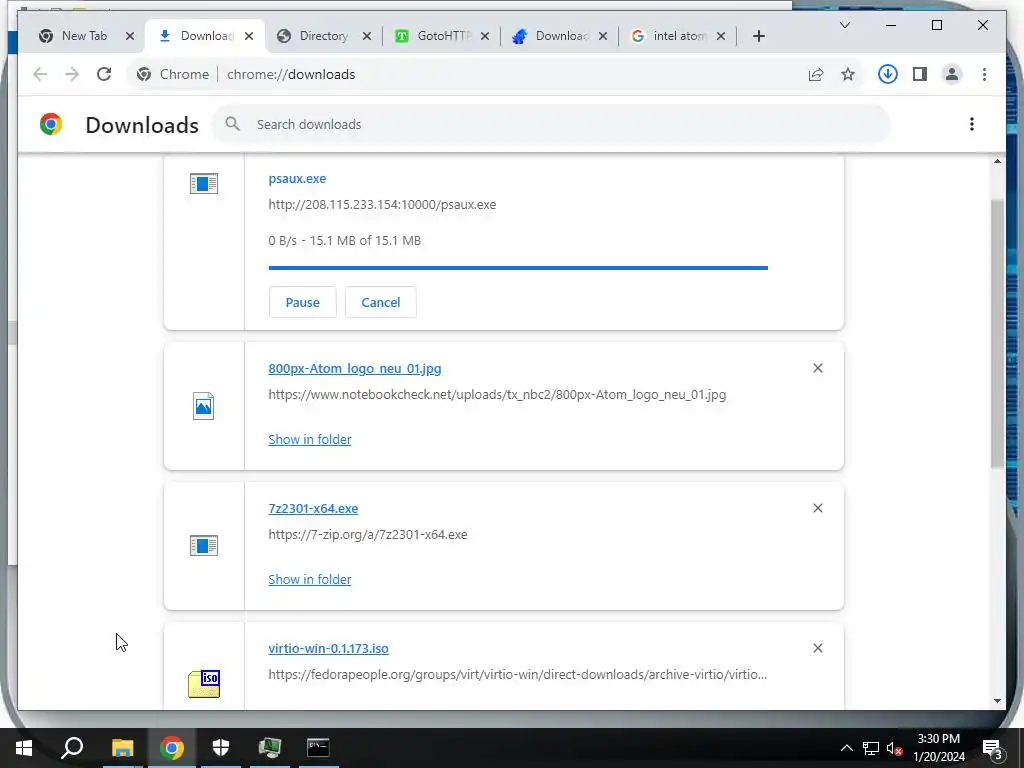Click the magnifier icon in search downloads
1024x768 pixels.
(232, 124)
